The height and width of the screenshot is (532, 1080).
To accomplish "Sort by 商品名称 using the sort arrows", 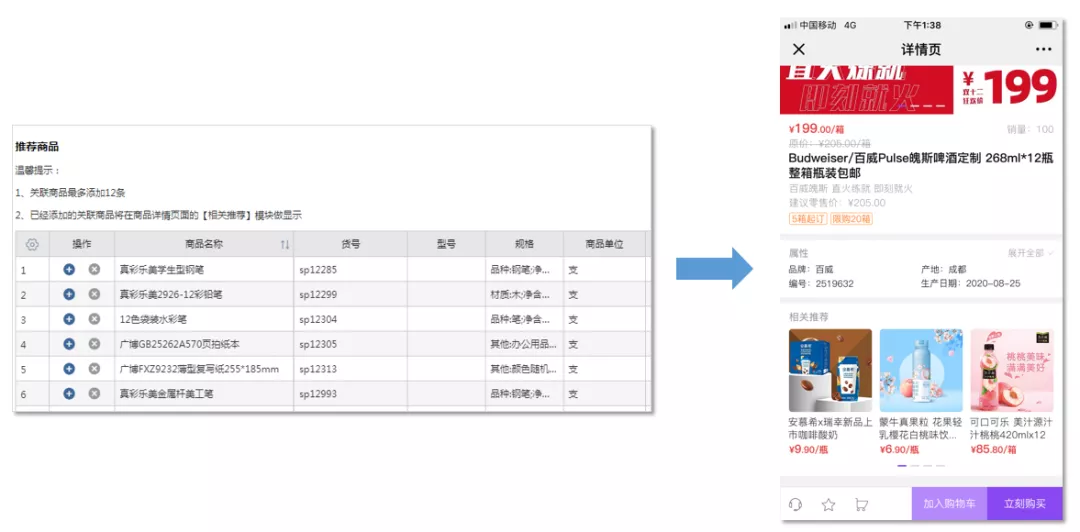I will (x=284, y=245).
